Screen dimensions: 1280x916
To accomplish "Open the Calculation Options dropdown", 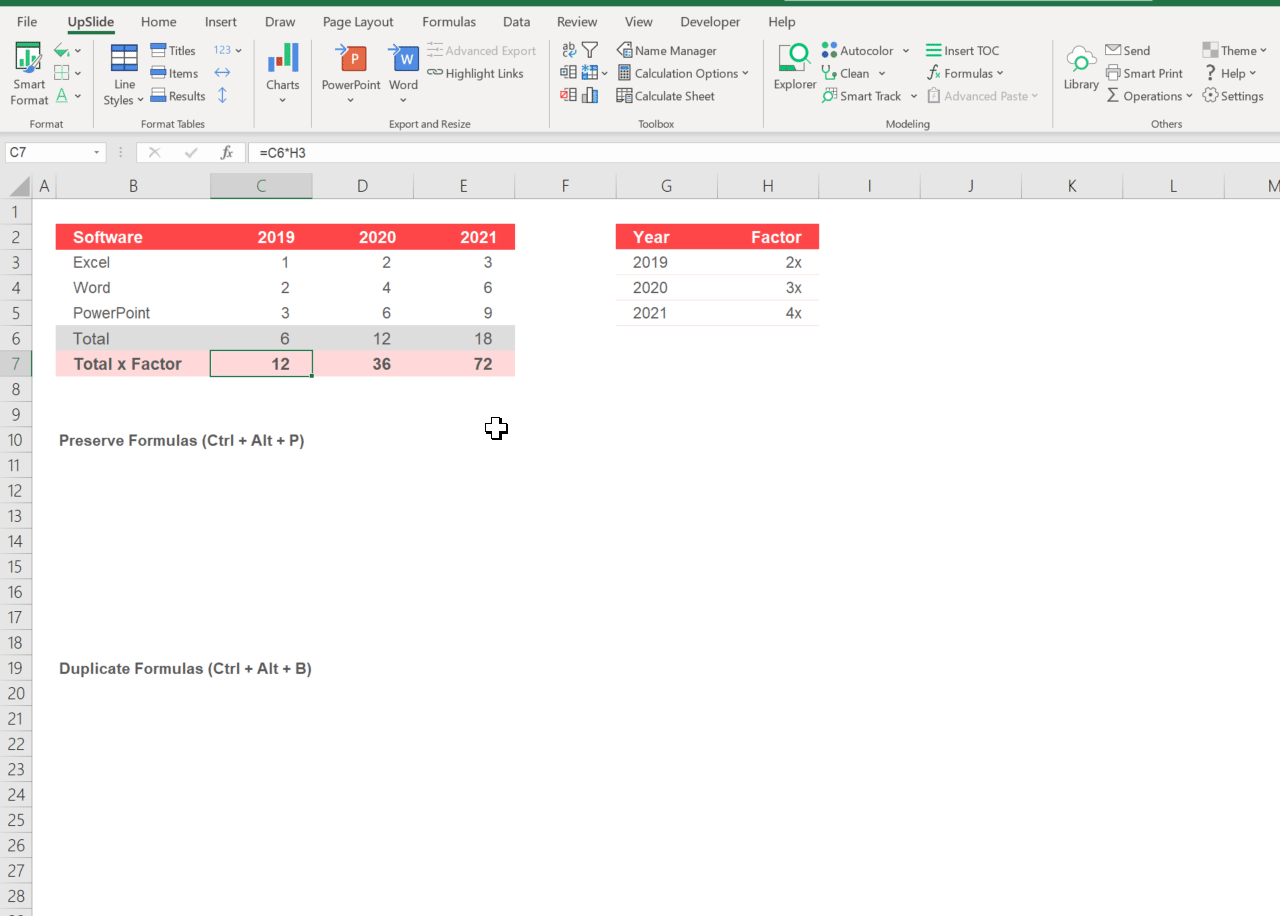I will coord(683,73).
